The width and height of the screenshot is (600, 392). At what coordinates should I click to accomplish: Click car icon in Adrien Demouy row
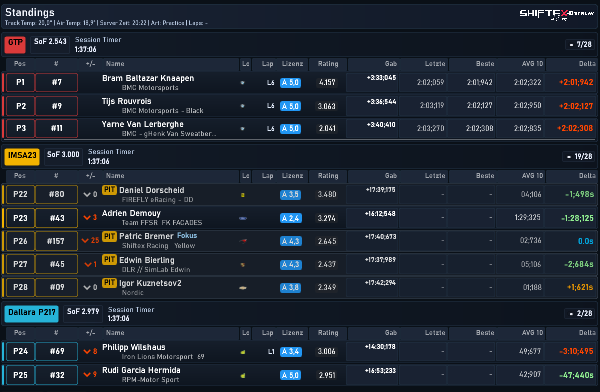pyautogui.click(x=243, y=218)
